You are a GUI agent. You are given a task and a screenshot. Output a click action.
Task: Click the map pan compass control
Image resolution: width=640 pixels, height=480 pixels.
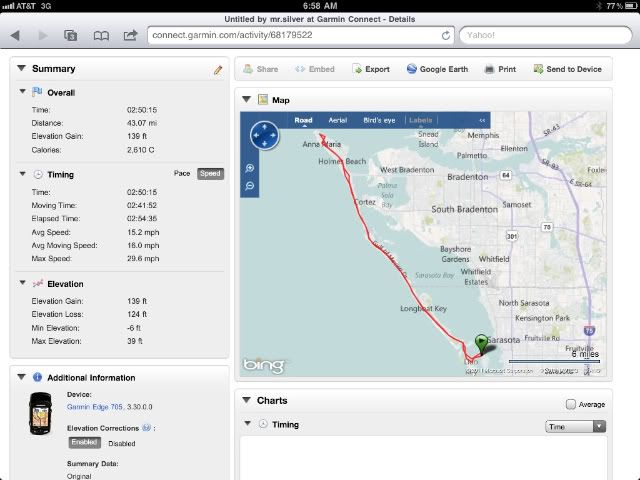click(x=265, y=134)
